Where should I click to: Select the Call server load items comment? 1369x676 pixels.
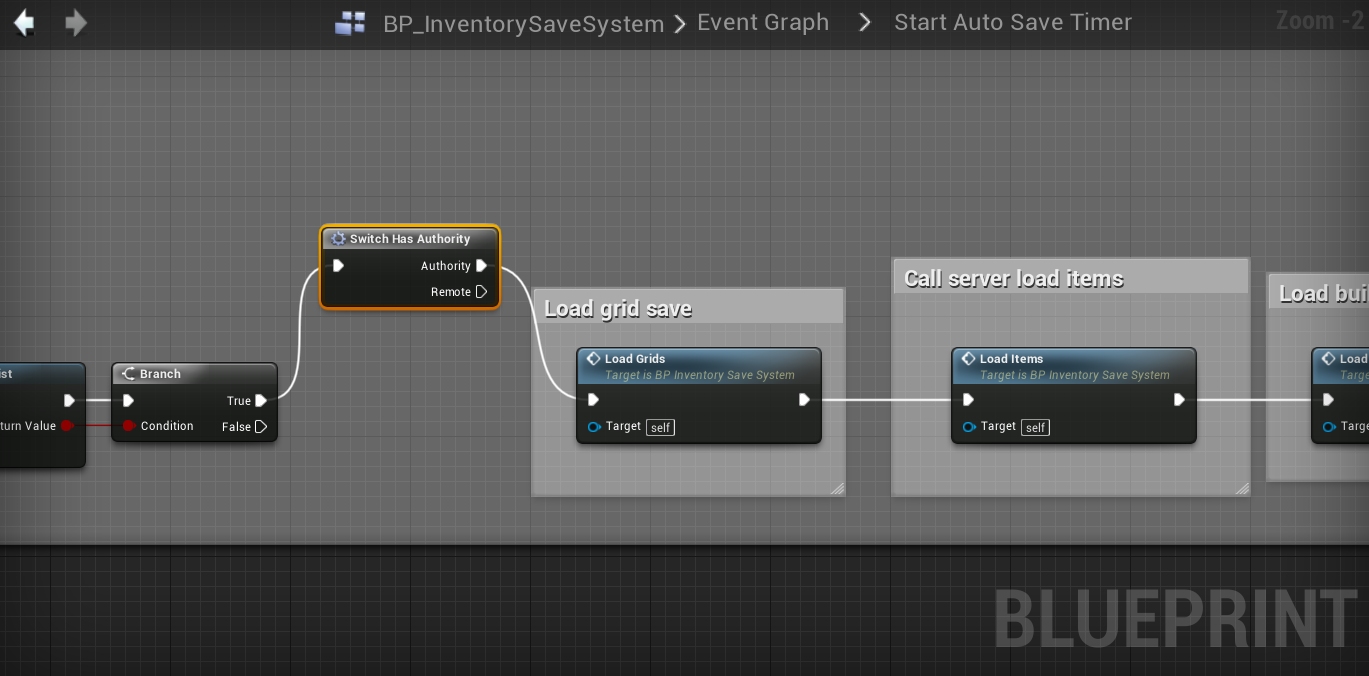click(1070, 279)
